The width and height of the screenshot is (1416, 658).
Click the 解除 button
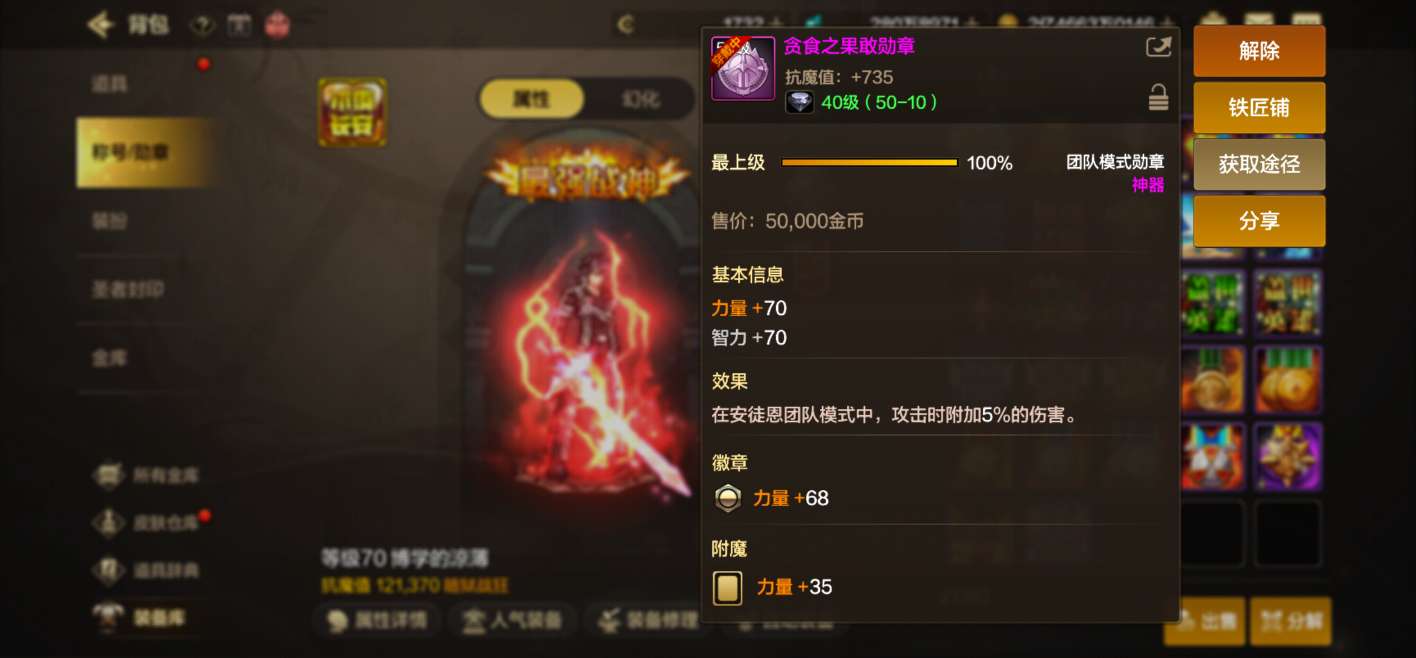click(x=1259, y=51)
